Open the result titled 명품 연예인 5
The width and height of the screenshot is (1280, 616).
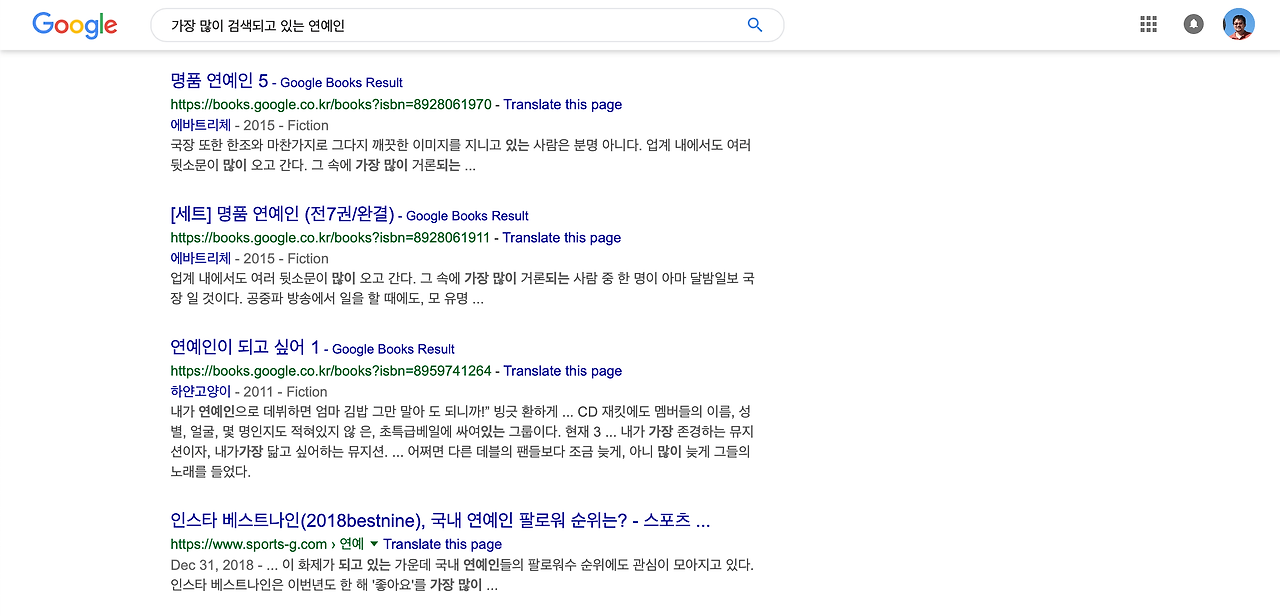point(220,81)
